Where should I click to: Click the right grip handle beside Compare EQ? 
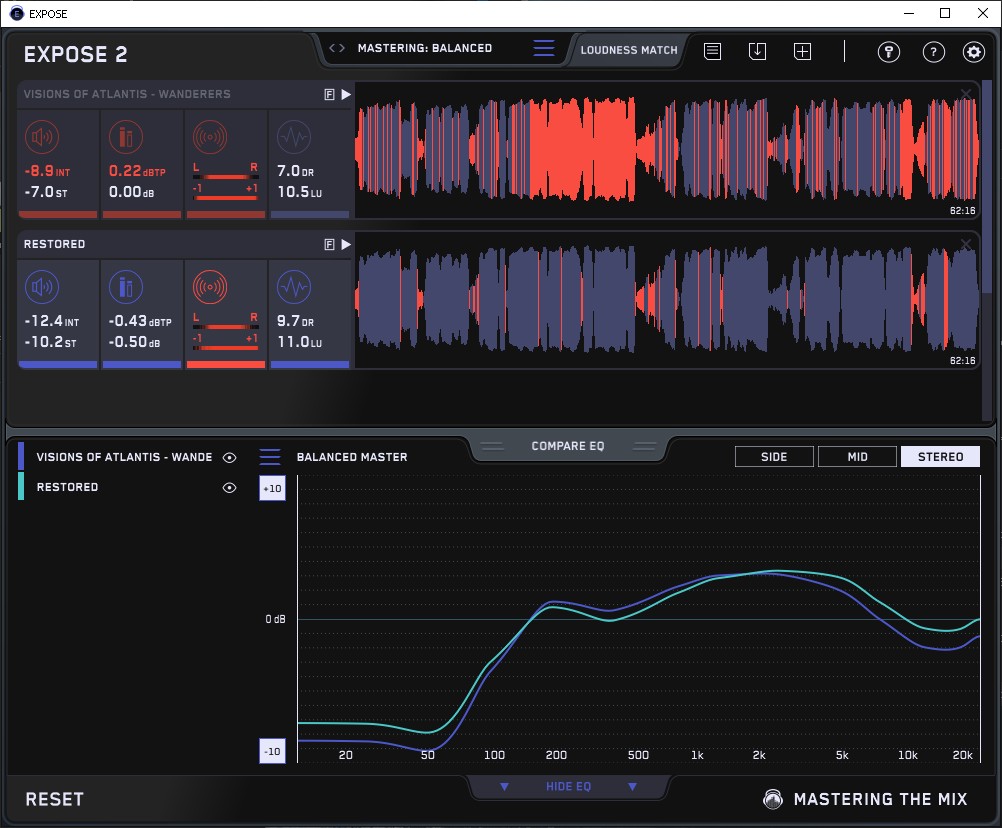tap(644, 446)
